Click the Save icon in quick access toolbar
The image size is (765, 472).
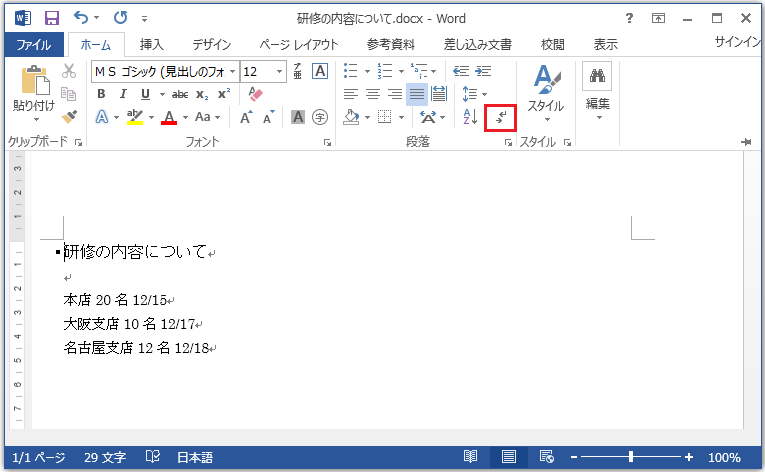pyautogui.click(x=51, y=18)
